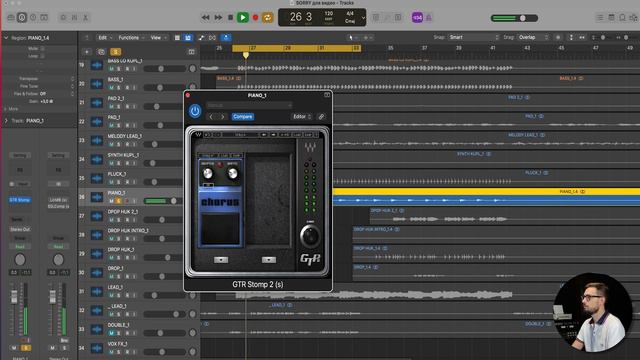Solo the MELODY LEAD_1 track
640x360 pixels.
point(119,144)
